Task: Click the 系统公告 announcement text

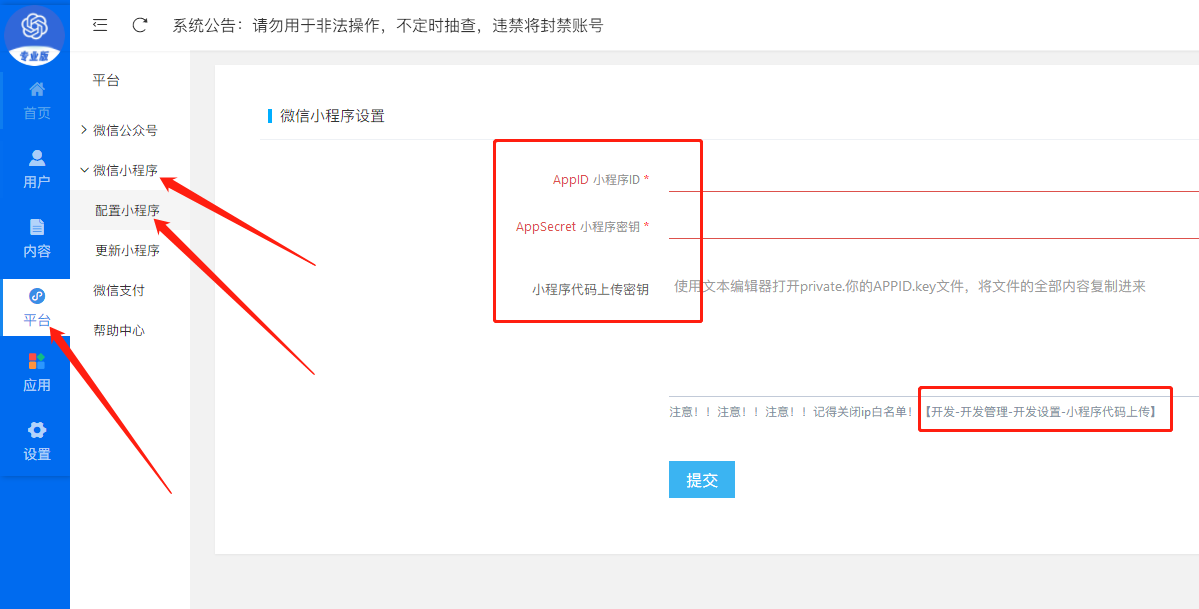Action: point(388,26)
